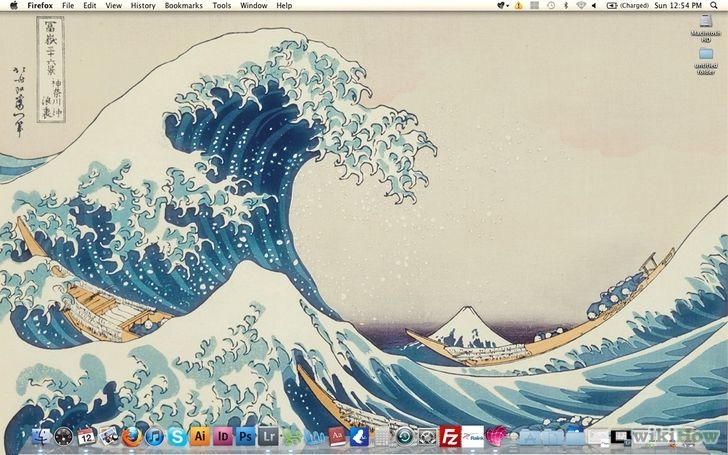Open the Tools menu
This screenshot has width=728, height=455.
(221, 6)
